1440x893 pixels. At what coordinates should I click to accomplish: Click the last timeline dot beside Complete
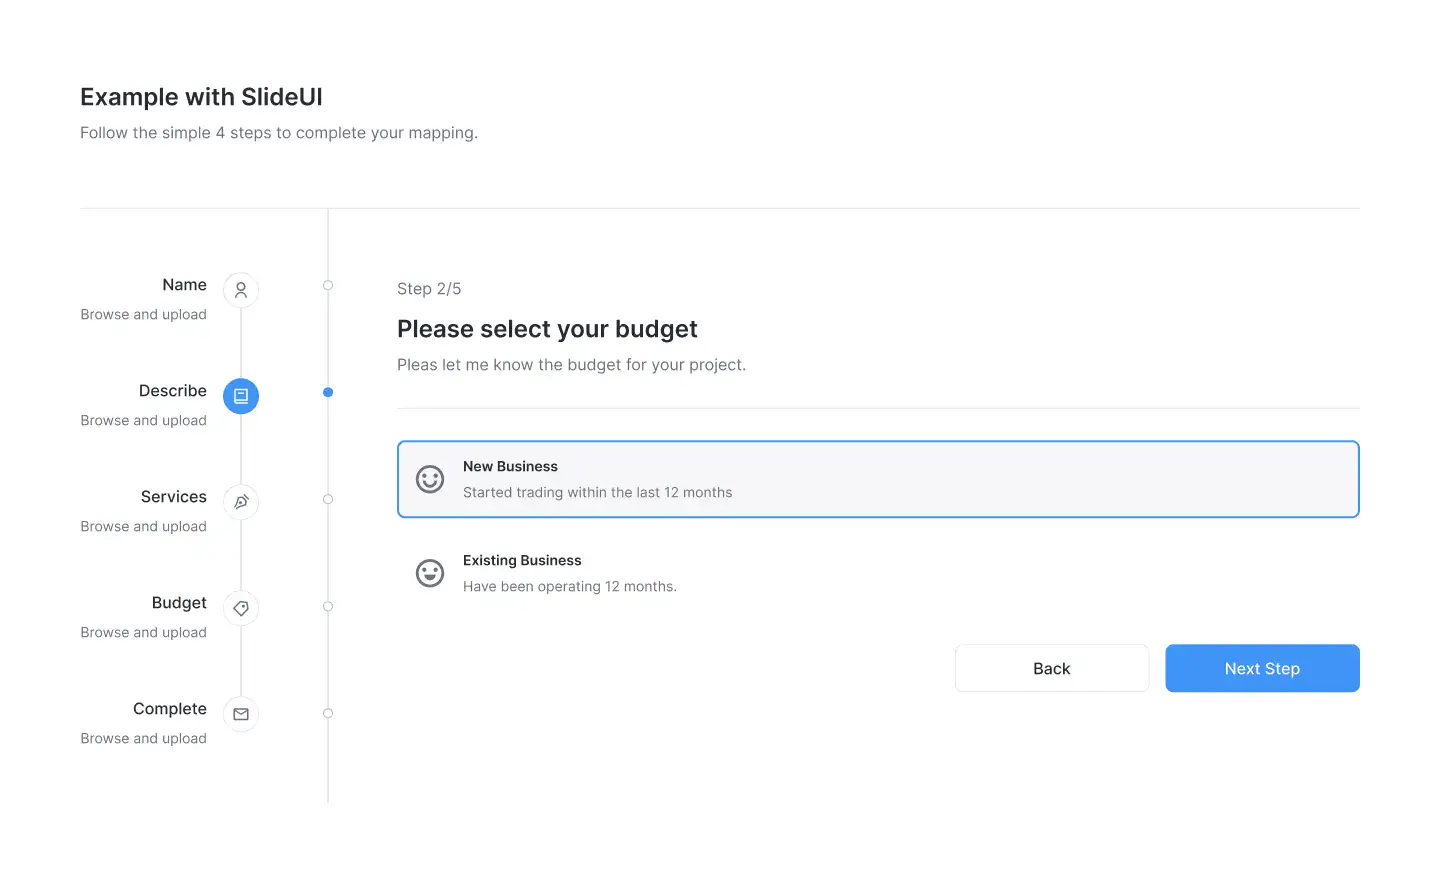[328, 713]
